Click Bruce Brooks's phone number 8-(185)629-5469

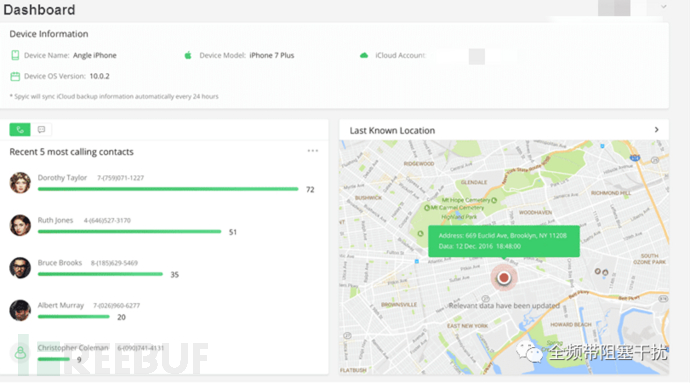click(x=114, y=263)
